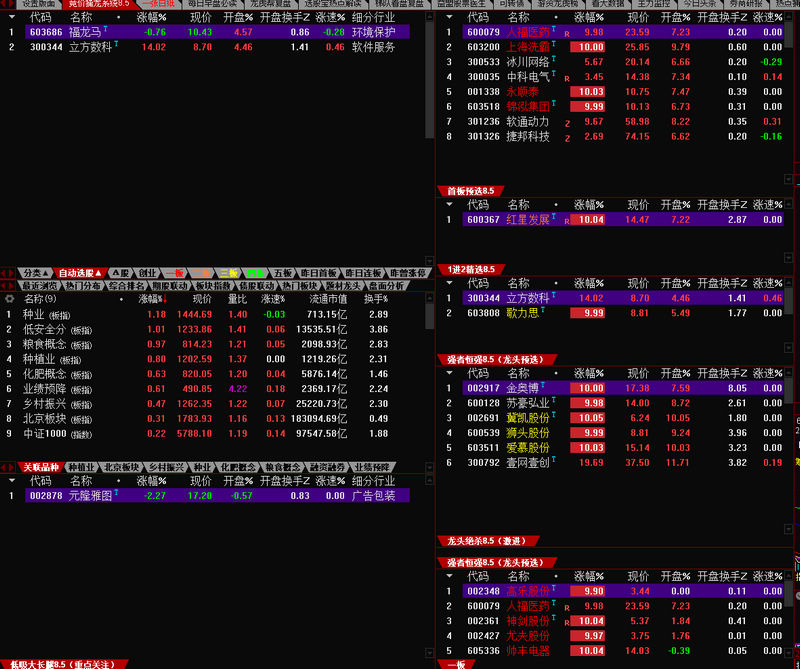The width and height of the screenshot is (800, 669).
Task: Open the 乡村振兴 related tab
Action: pos(165,467)
